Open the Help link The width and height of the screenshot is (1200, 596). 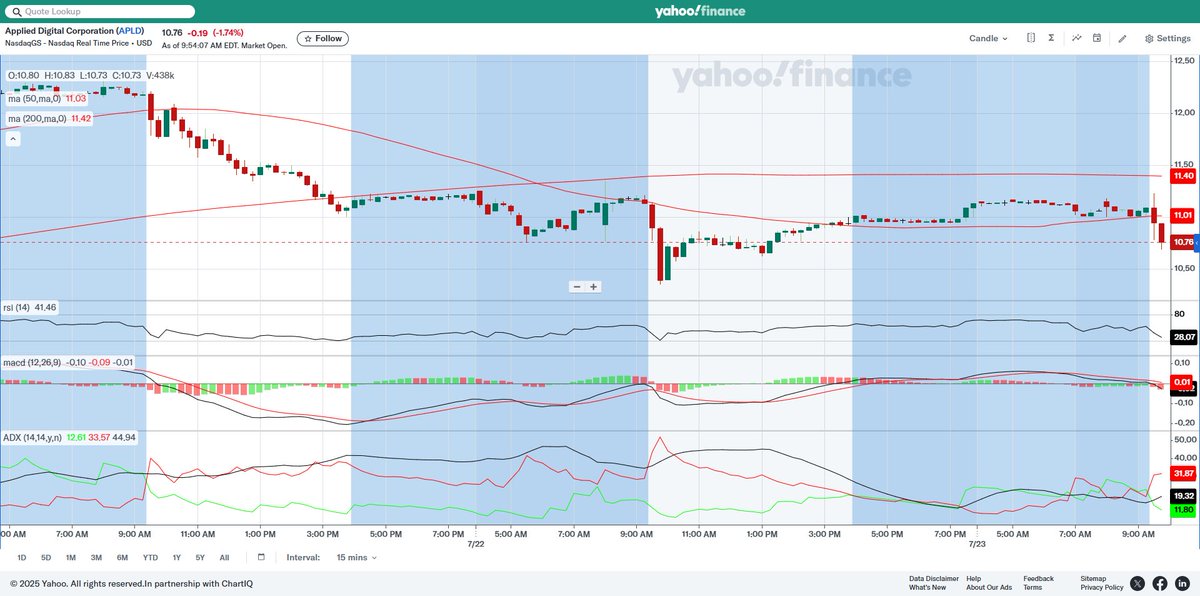click(973, 578)
